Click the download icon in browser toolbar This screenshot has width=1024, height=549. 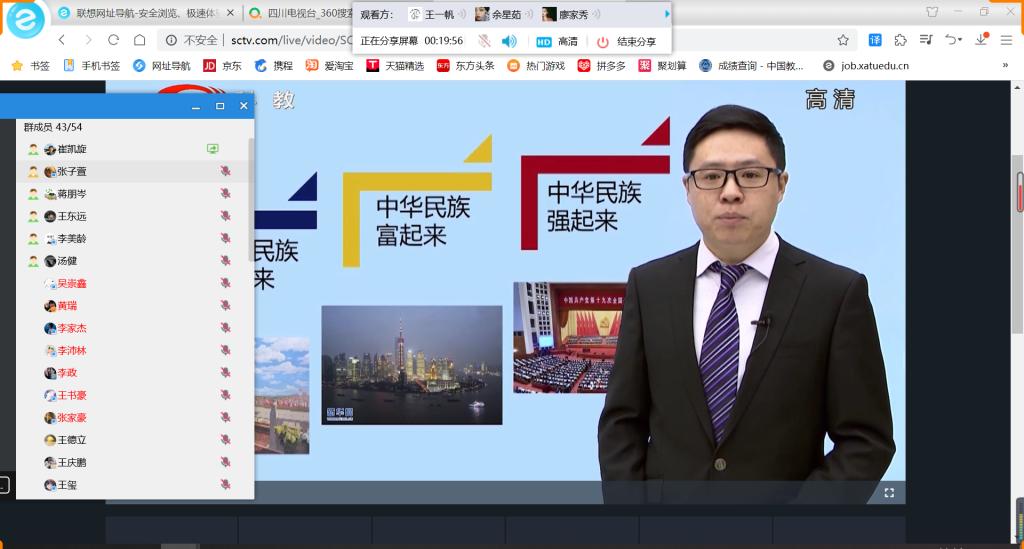(981, 40)
